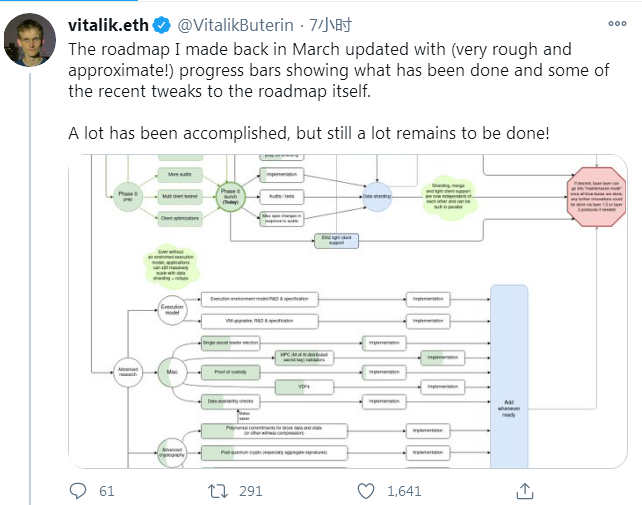Click the tweet text about roadmap
This screenshot has width=642, height=505.
tap(339, 91)
